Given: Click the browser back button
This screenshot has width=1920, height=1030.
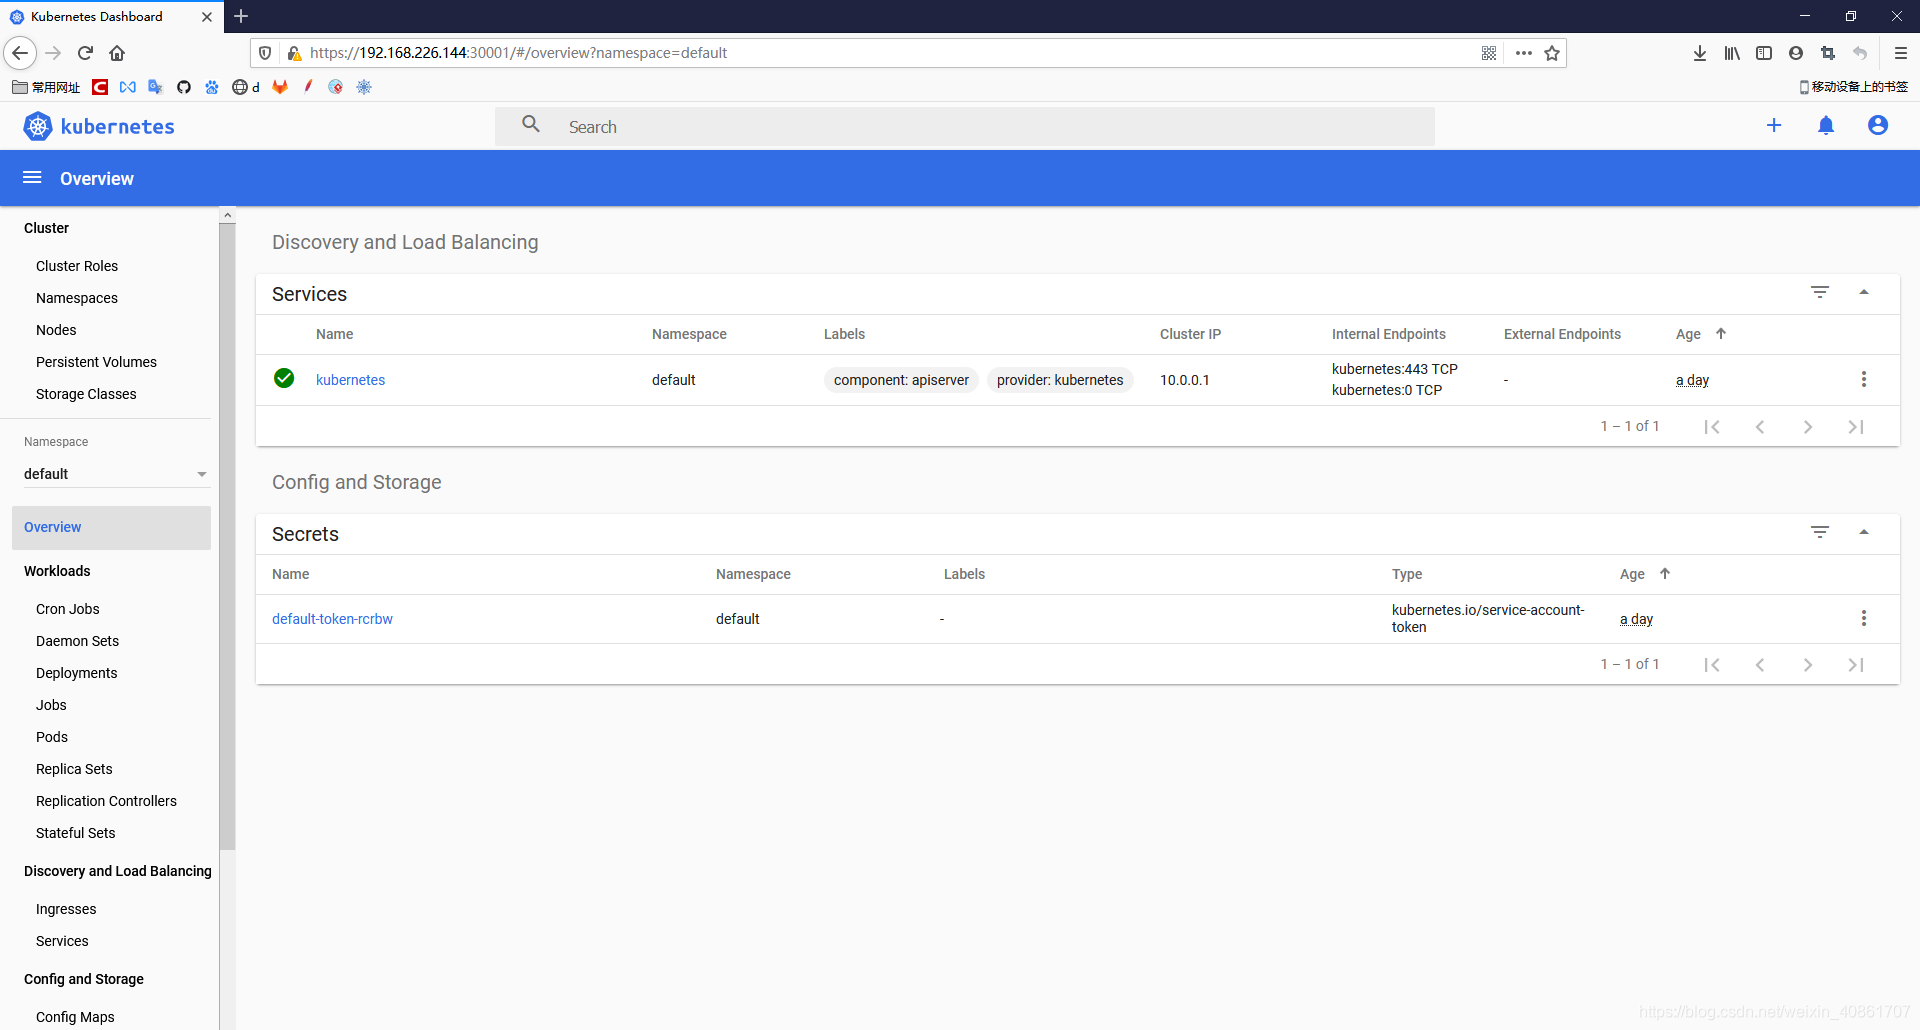Looking at the screenshot, I should tap(20, 53).
